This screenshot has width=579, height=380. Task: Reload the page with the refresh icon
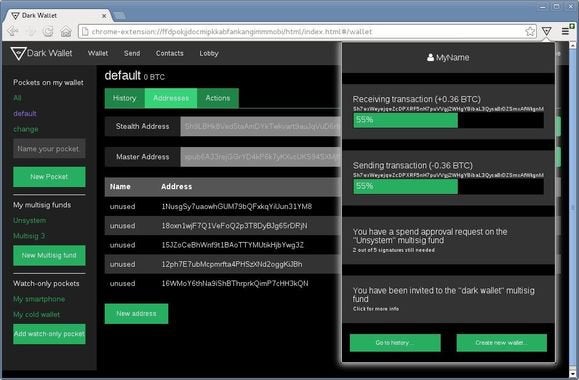[x=48, y=31]
